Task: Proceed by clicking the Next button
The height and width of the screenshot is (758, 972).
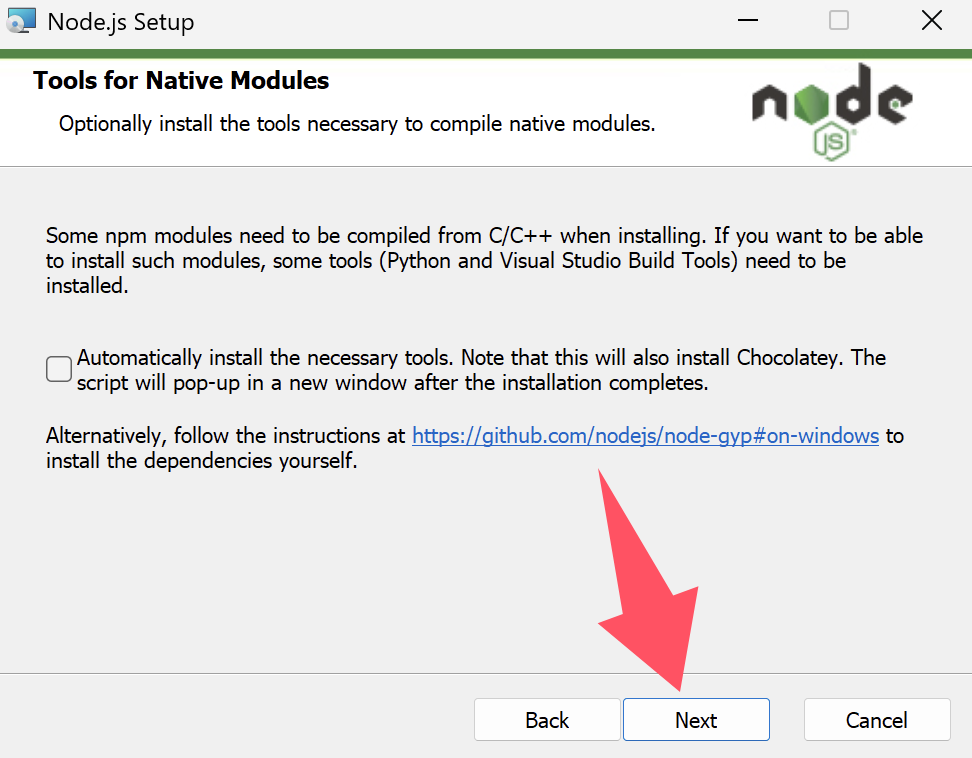Action: tap(696, 720)
